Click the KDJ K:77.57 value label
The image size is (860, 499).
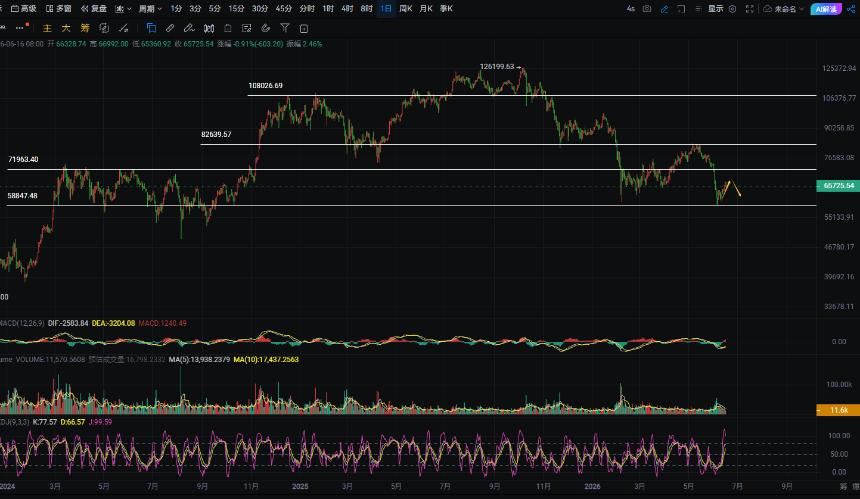coord(45,422)
